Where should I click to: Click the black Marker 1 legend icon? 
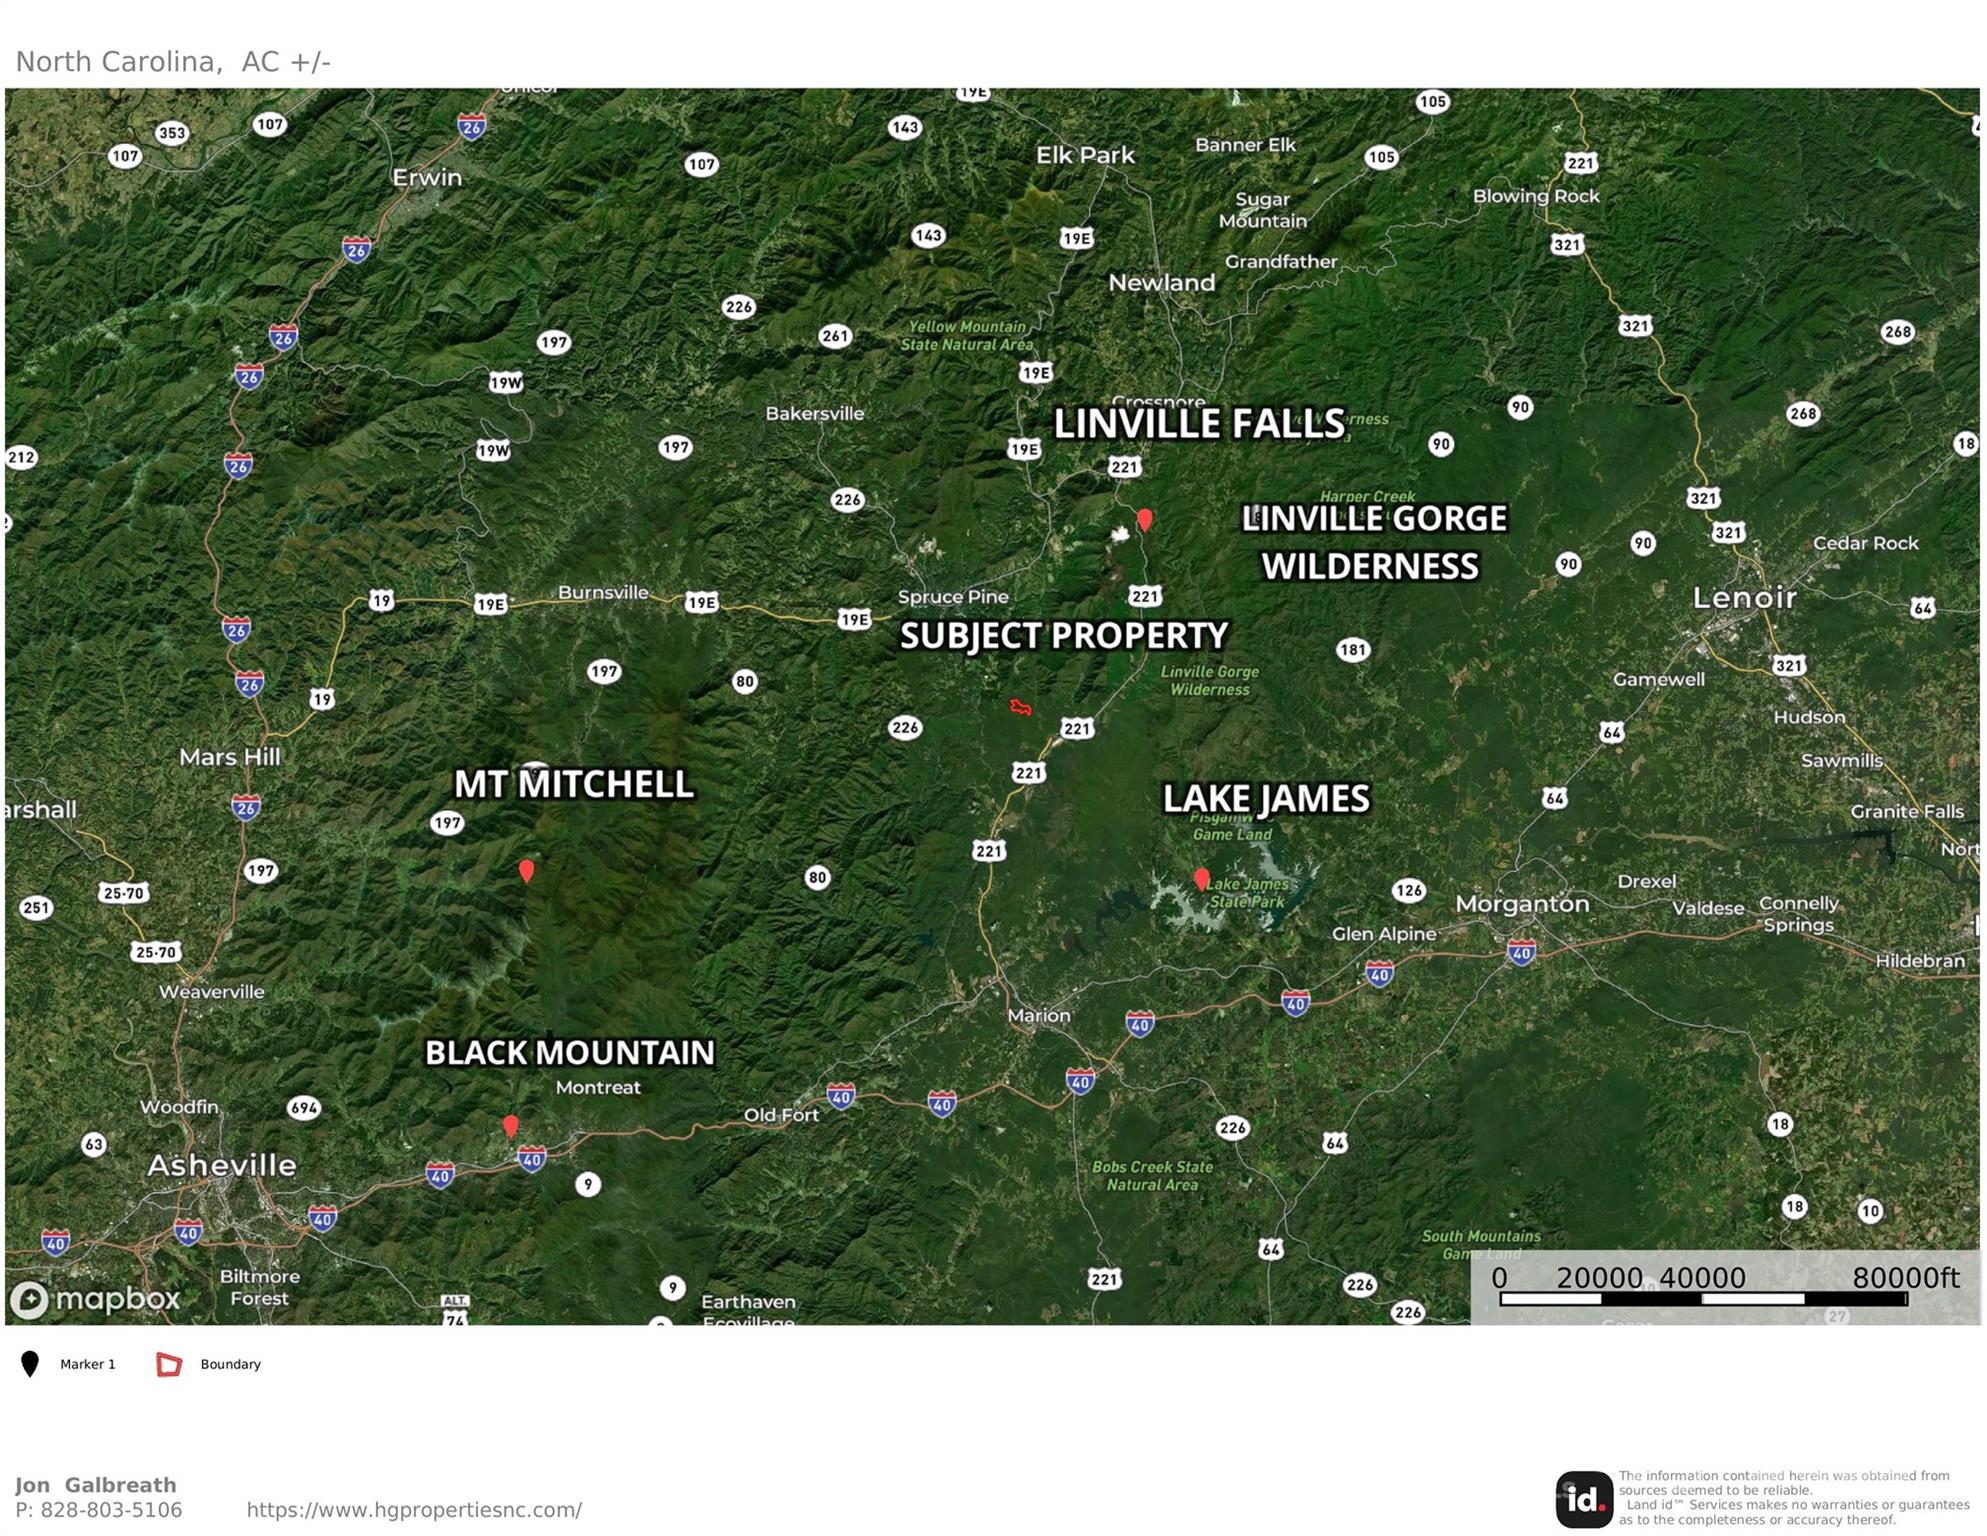(x=30, y=1364)
